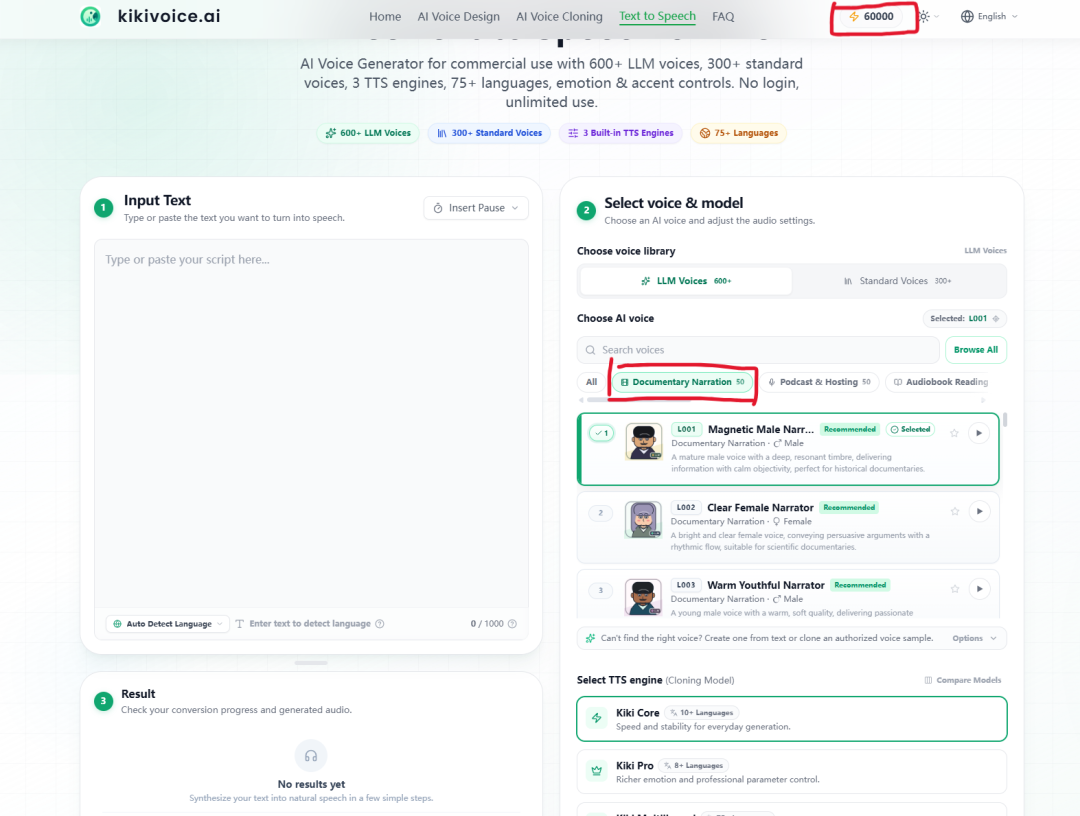The image size is (1080, 816).
Task: Play the Clear Female Narrator preview
Action: 979,512
